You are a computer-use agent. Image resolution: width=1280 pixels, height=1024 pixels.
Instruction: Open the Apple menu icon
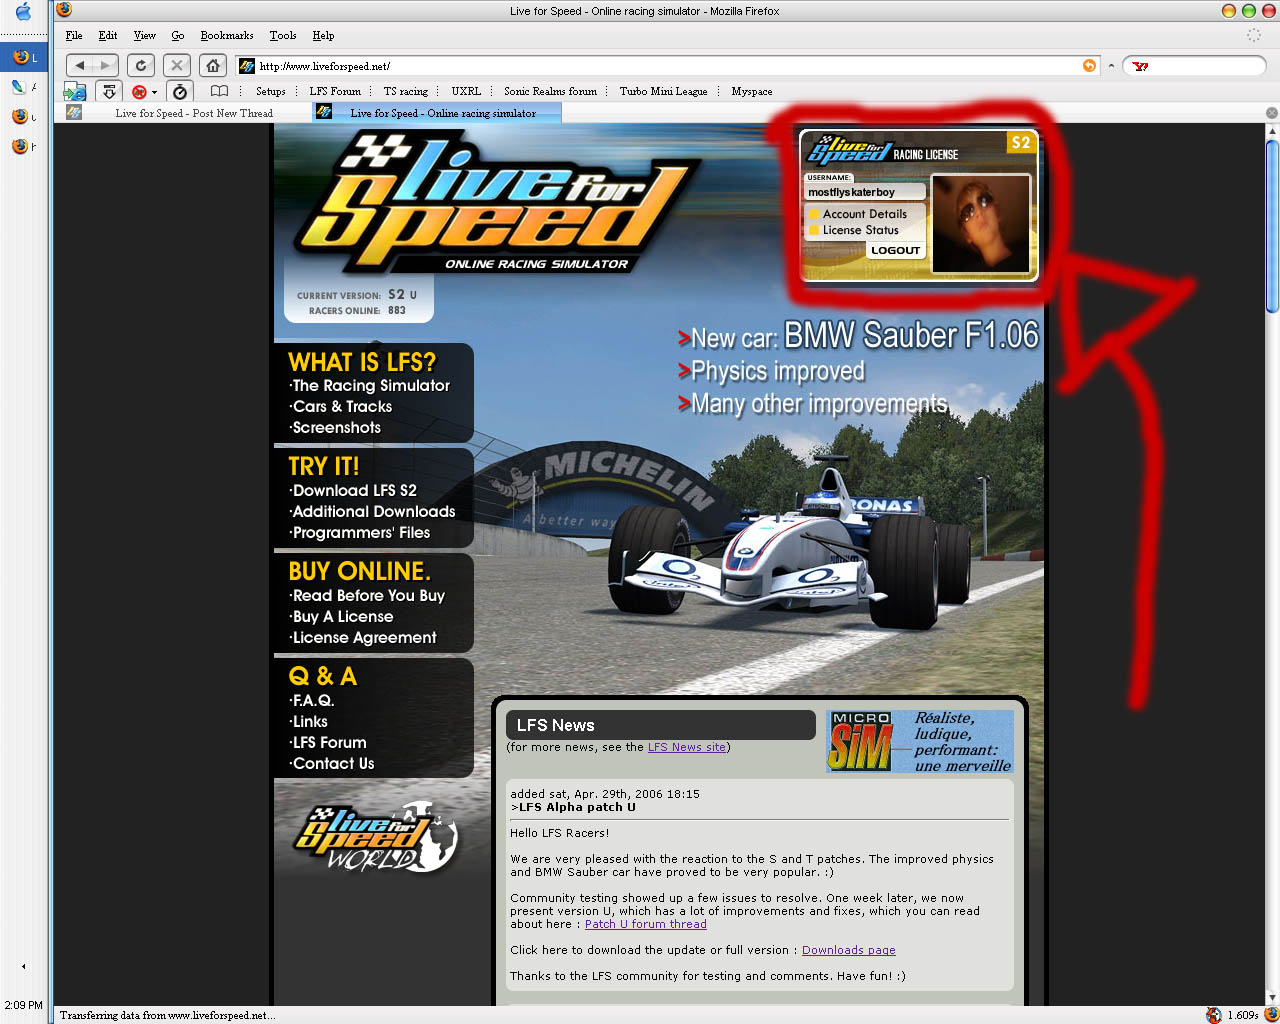[x=23, y=12]
